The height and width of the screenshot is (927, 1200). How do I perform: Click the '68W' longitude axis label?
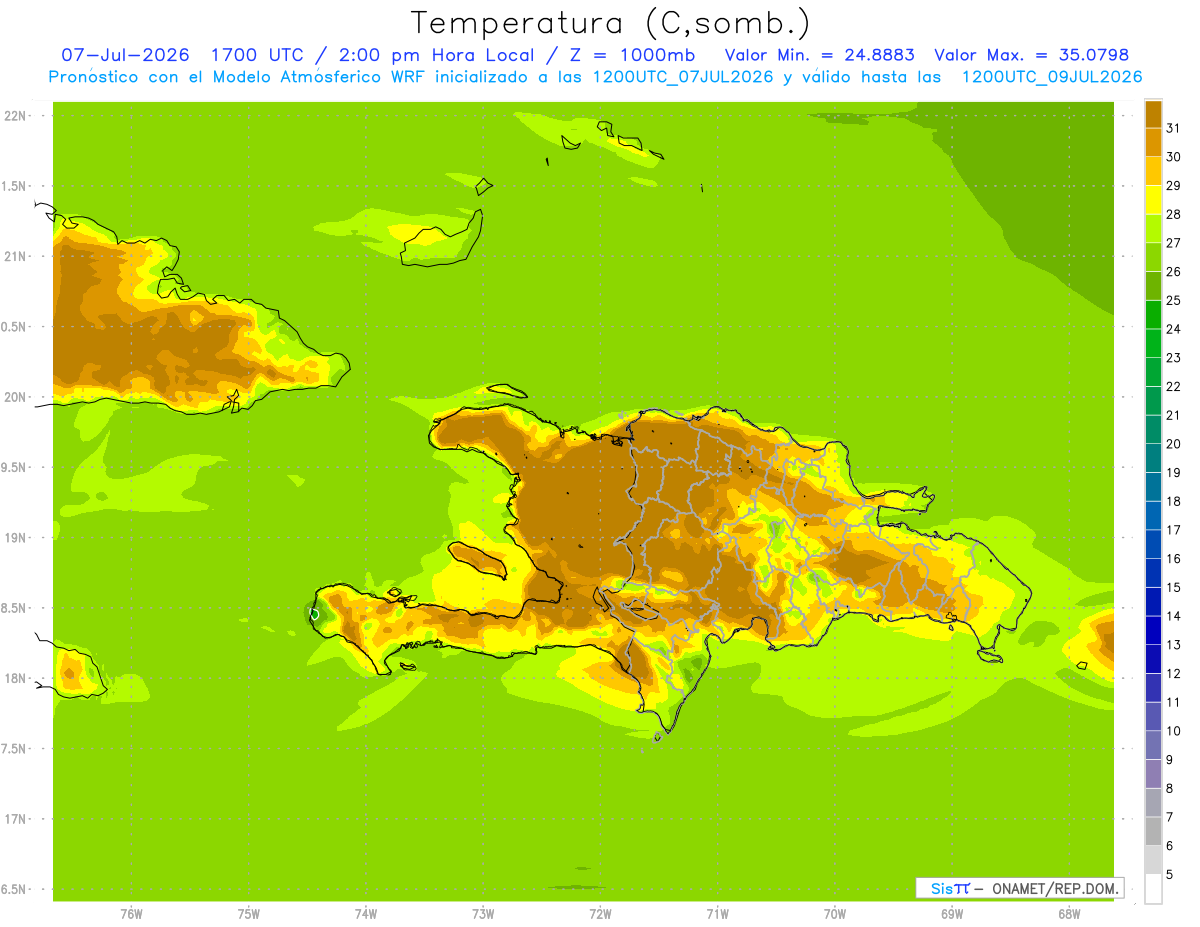point(1069,914)
